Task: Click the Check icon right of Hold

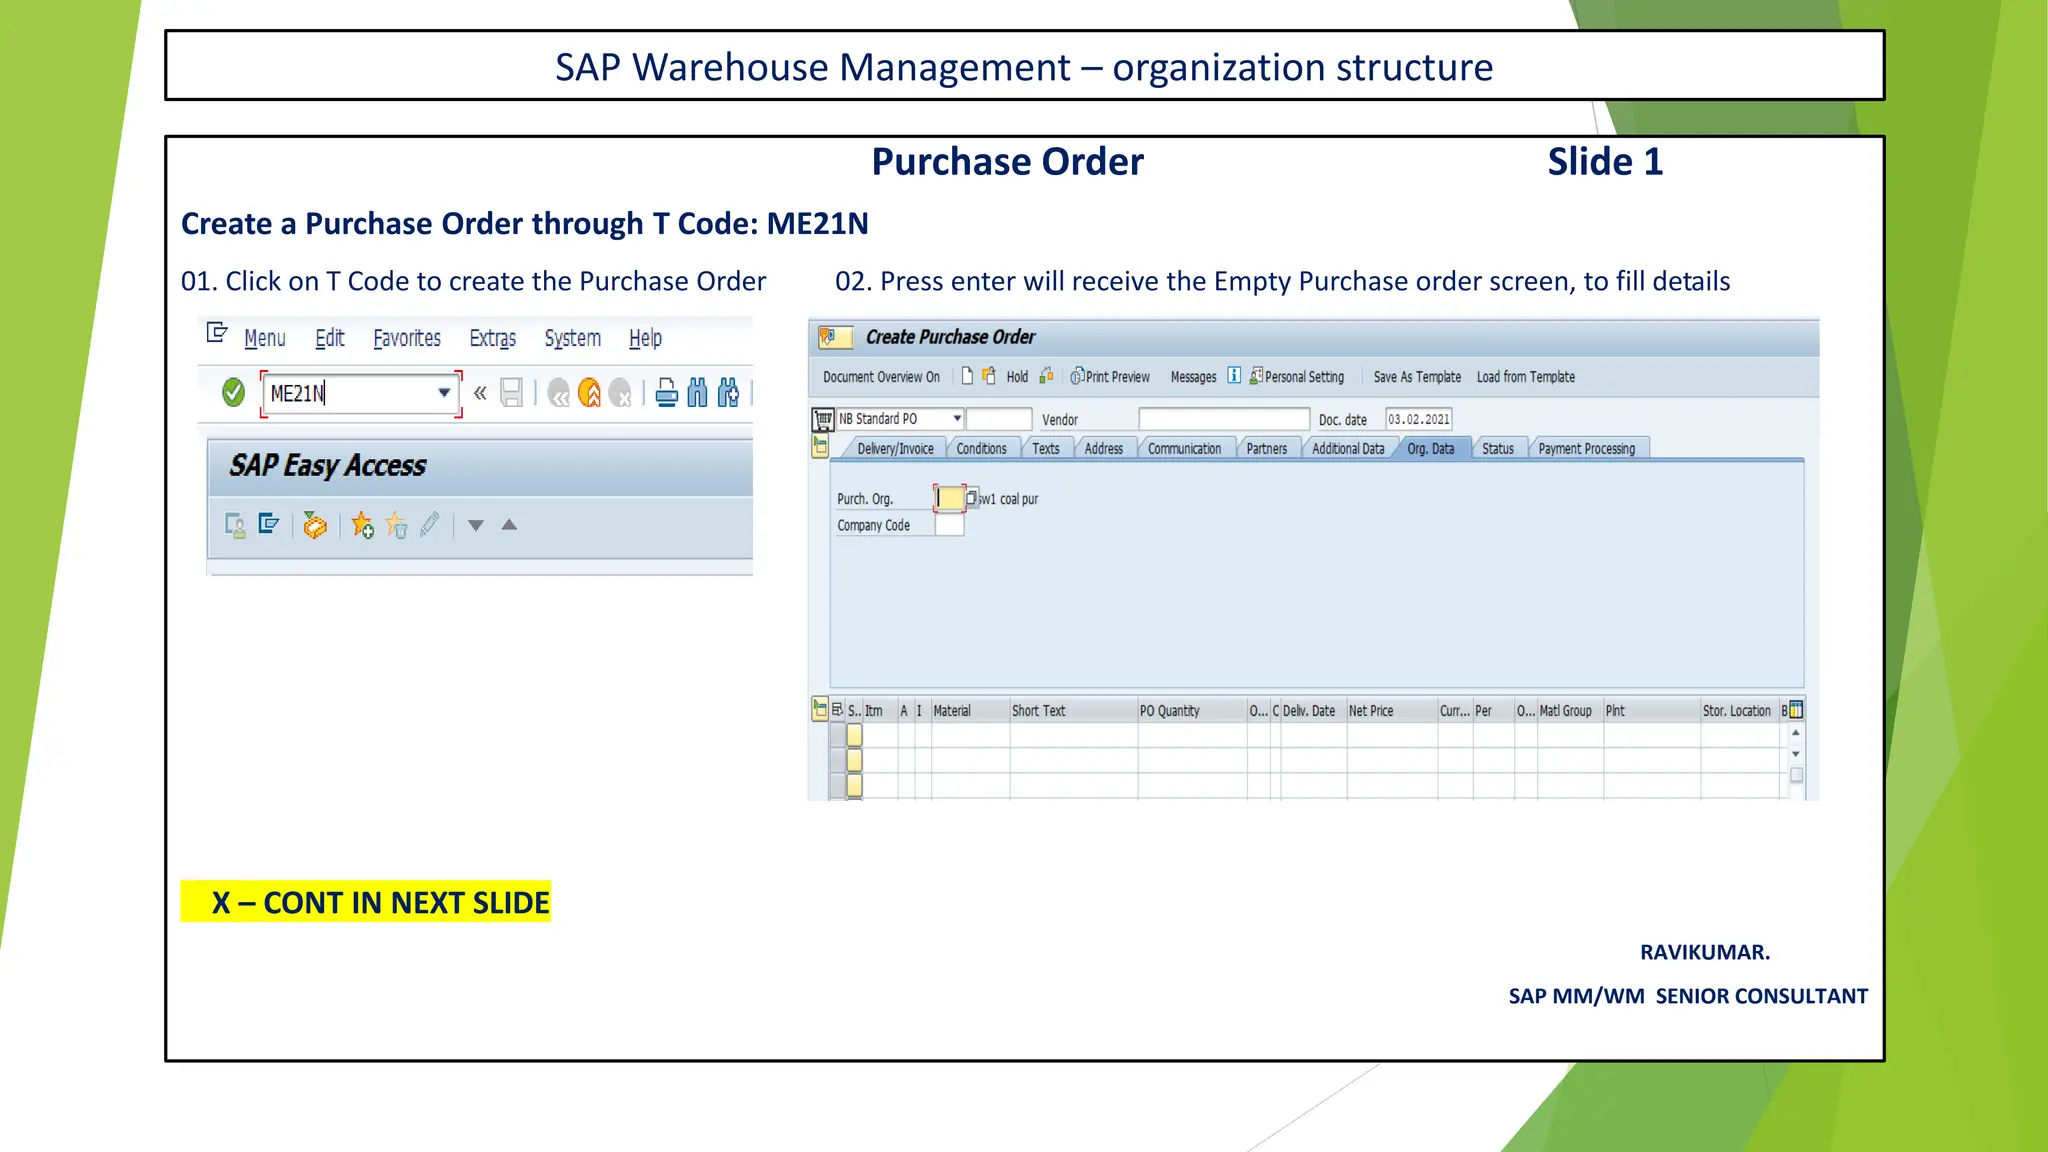Action: 1046,376
